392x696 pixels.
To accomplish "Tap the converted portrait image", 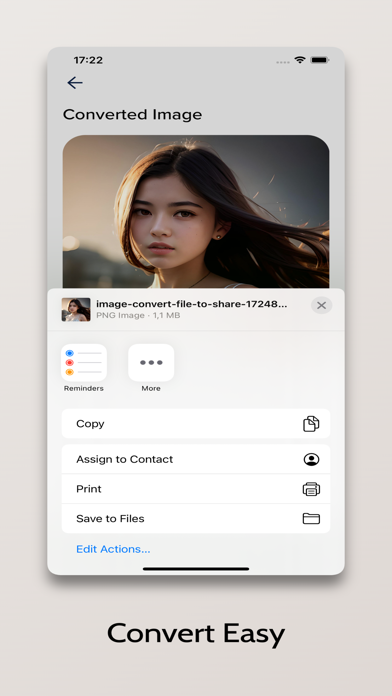I will pos(196,212).
